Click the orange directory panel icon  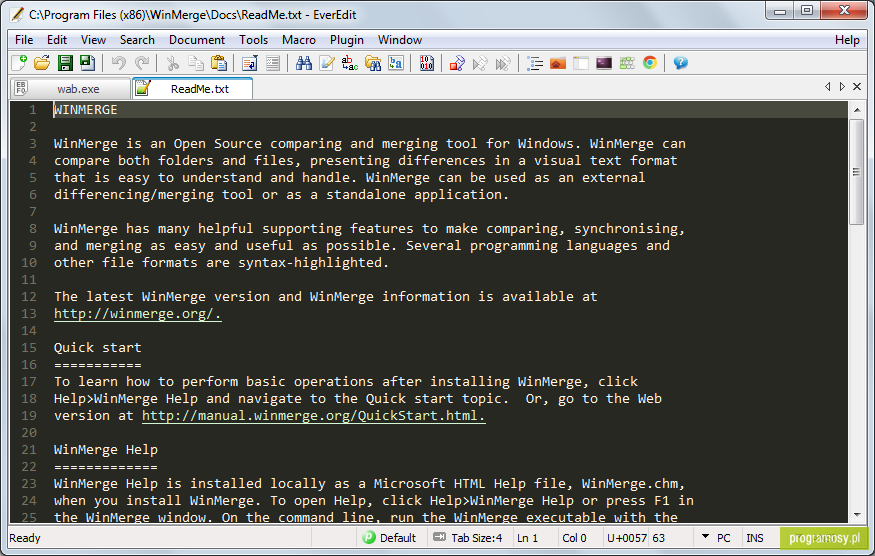coord(557,63)
